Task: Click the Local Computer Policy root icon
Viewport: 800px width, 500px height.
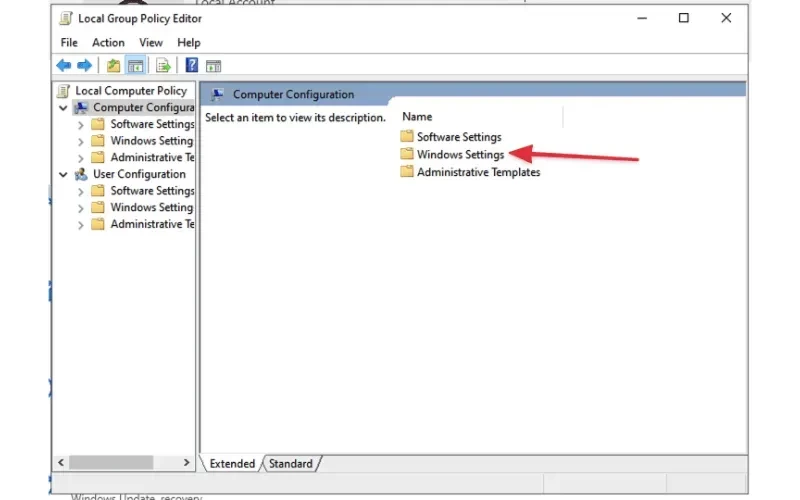Action: 64,91
